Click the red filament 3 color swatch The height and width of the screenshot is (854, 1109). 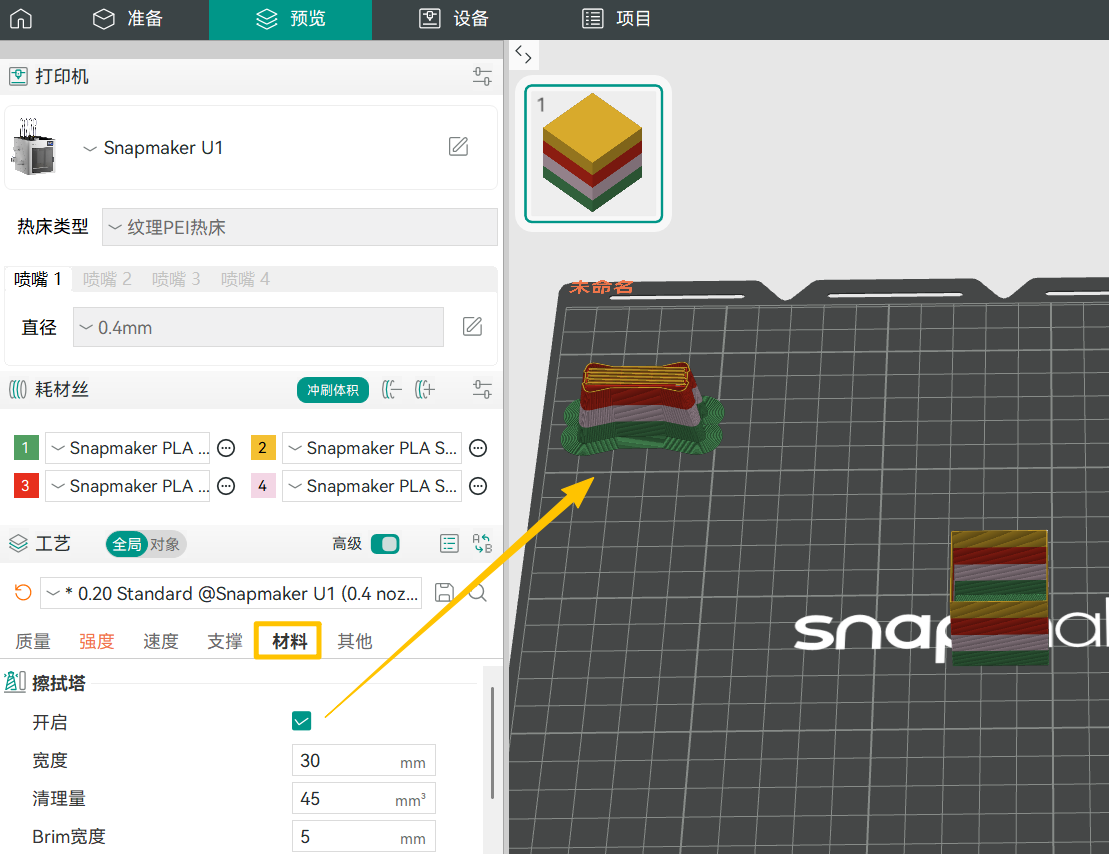[26, 486]
